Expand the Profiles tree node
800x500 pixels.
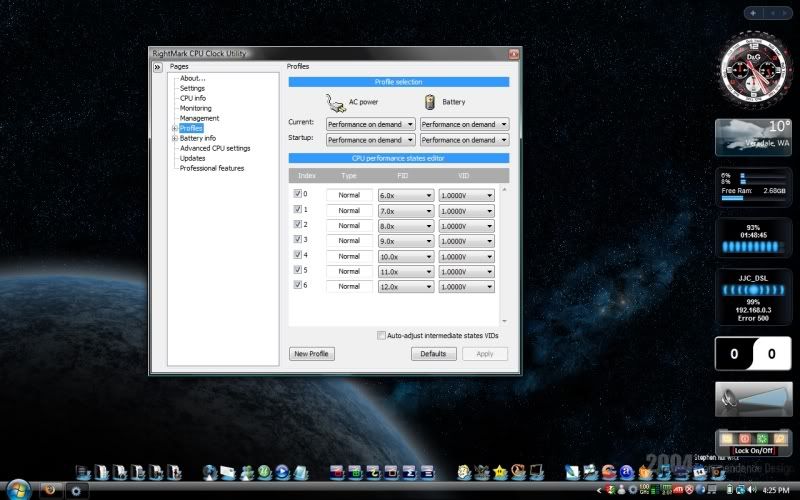point(174,129)
